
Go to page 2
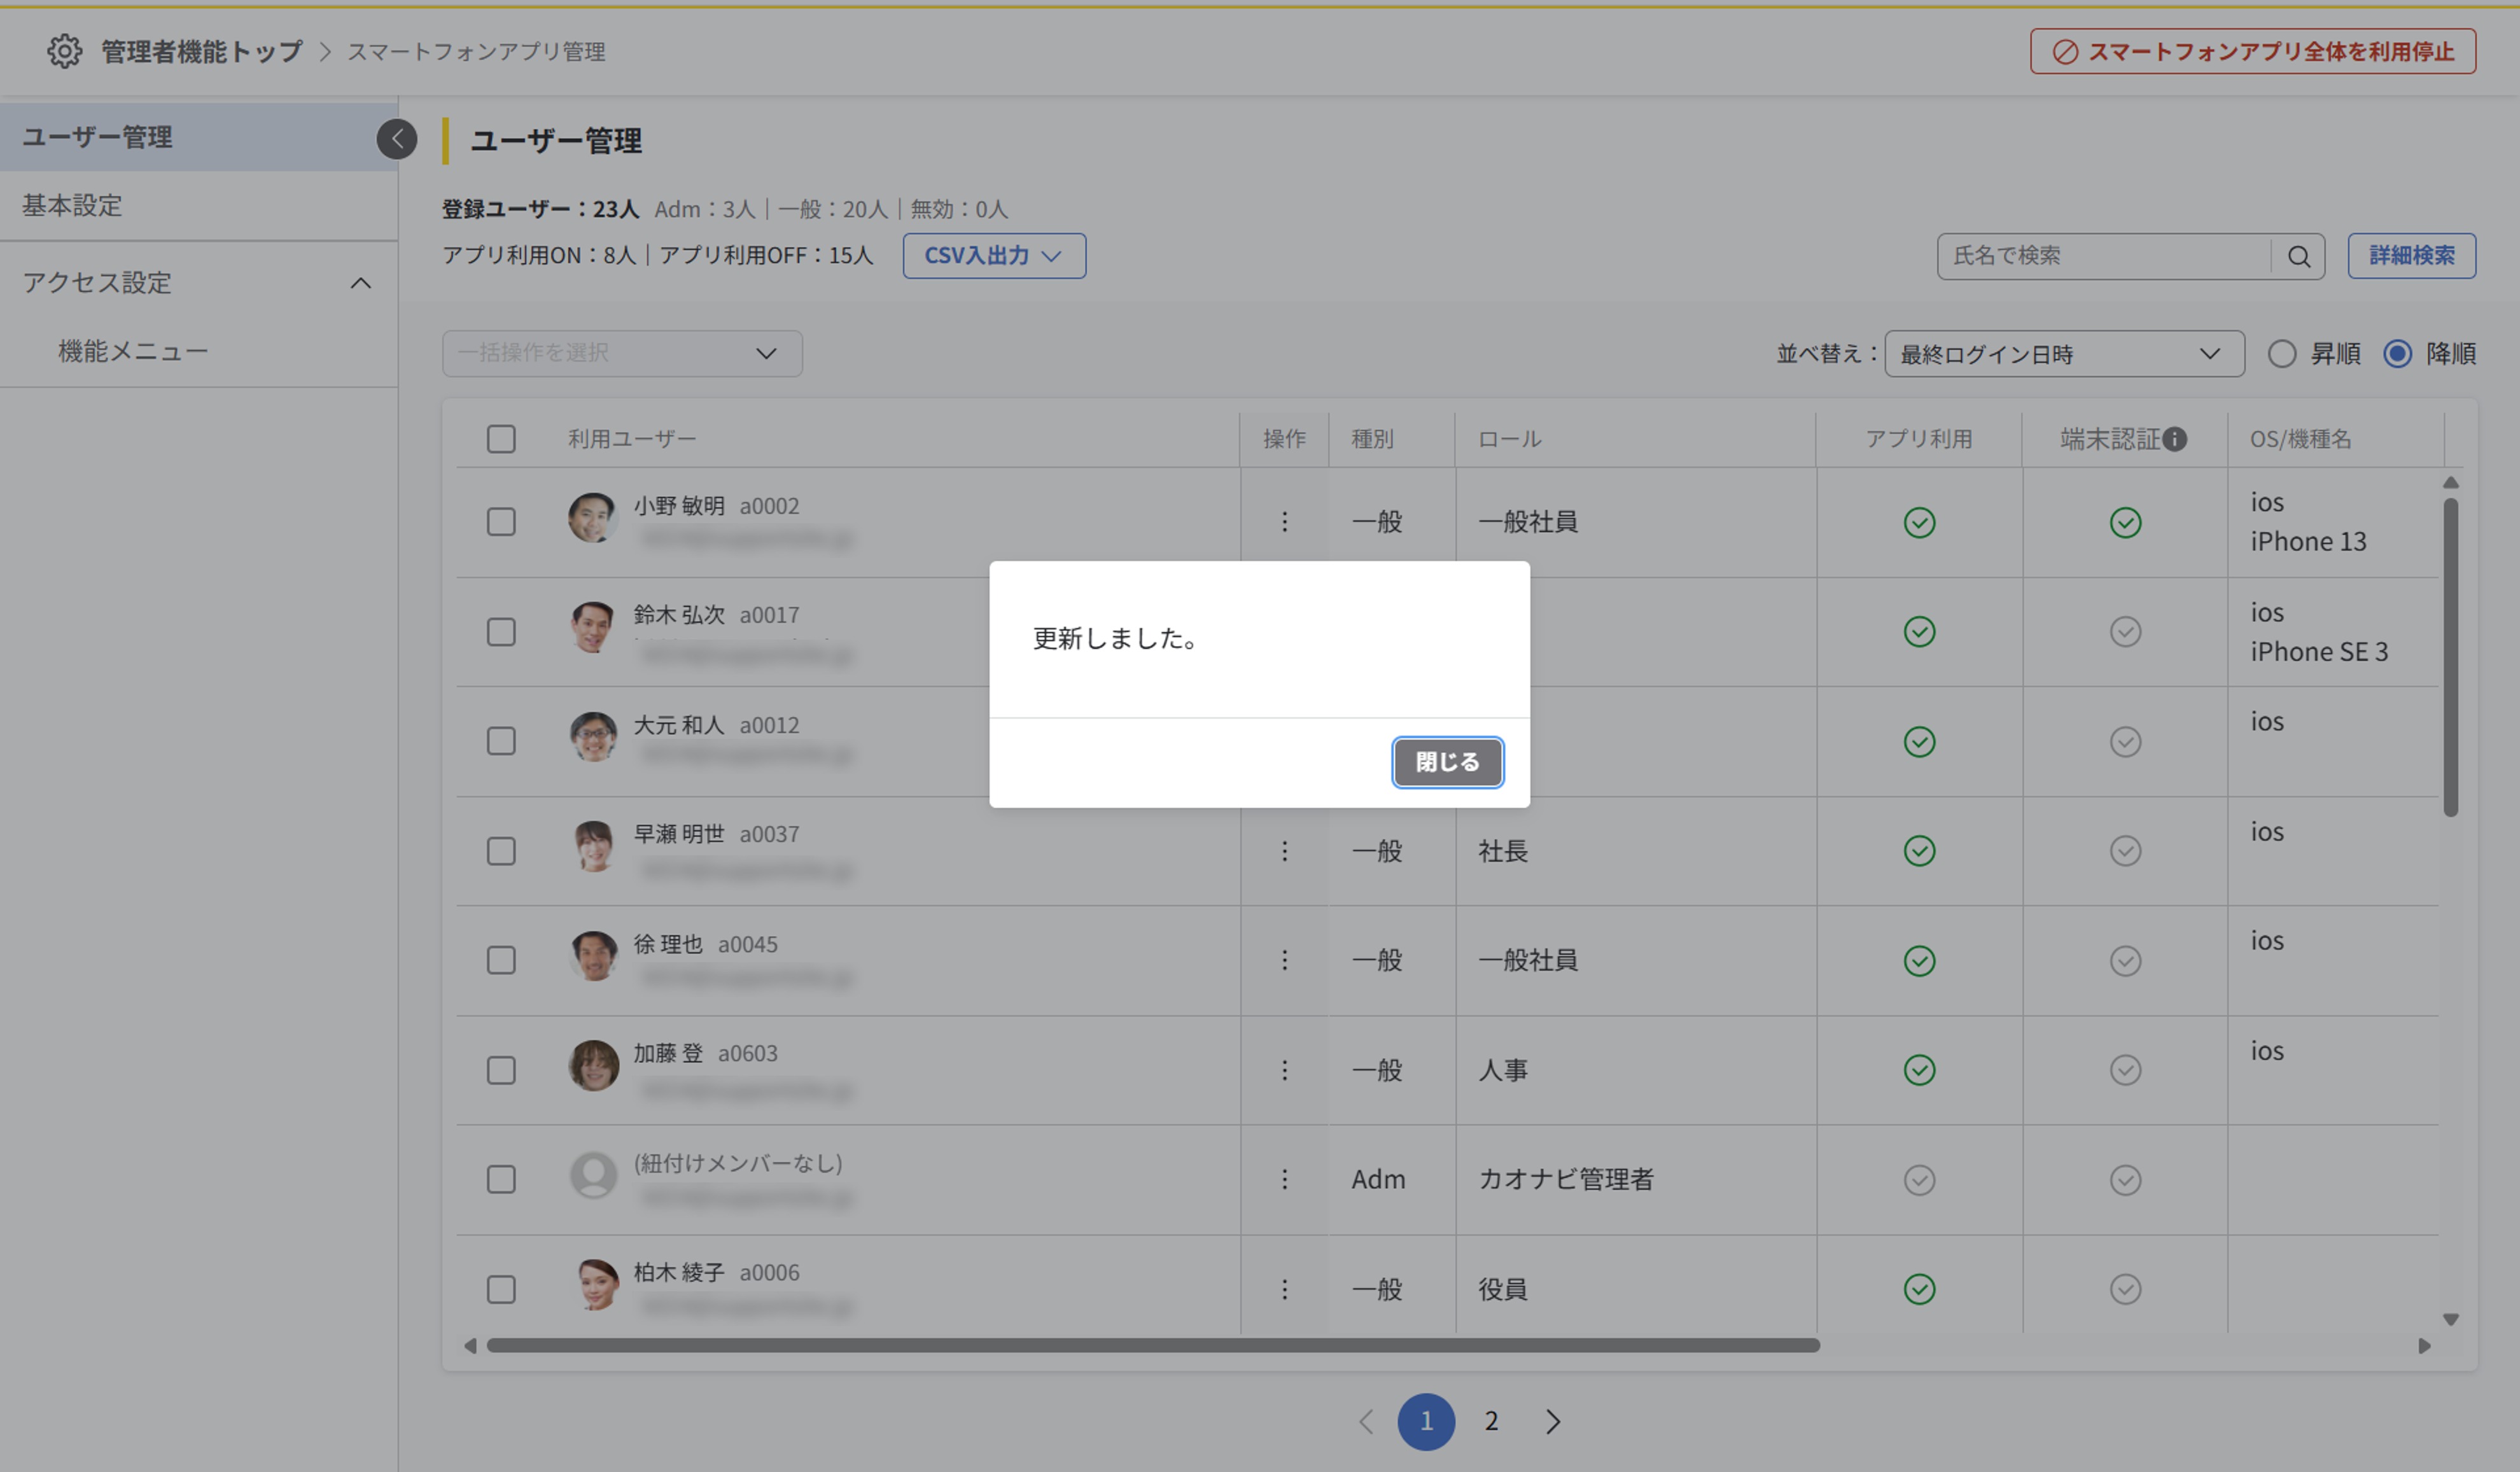(1491, 1422)
